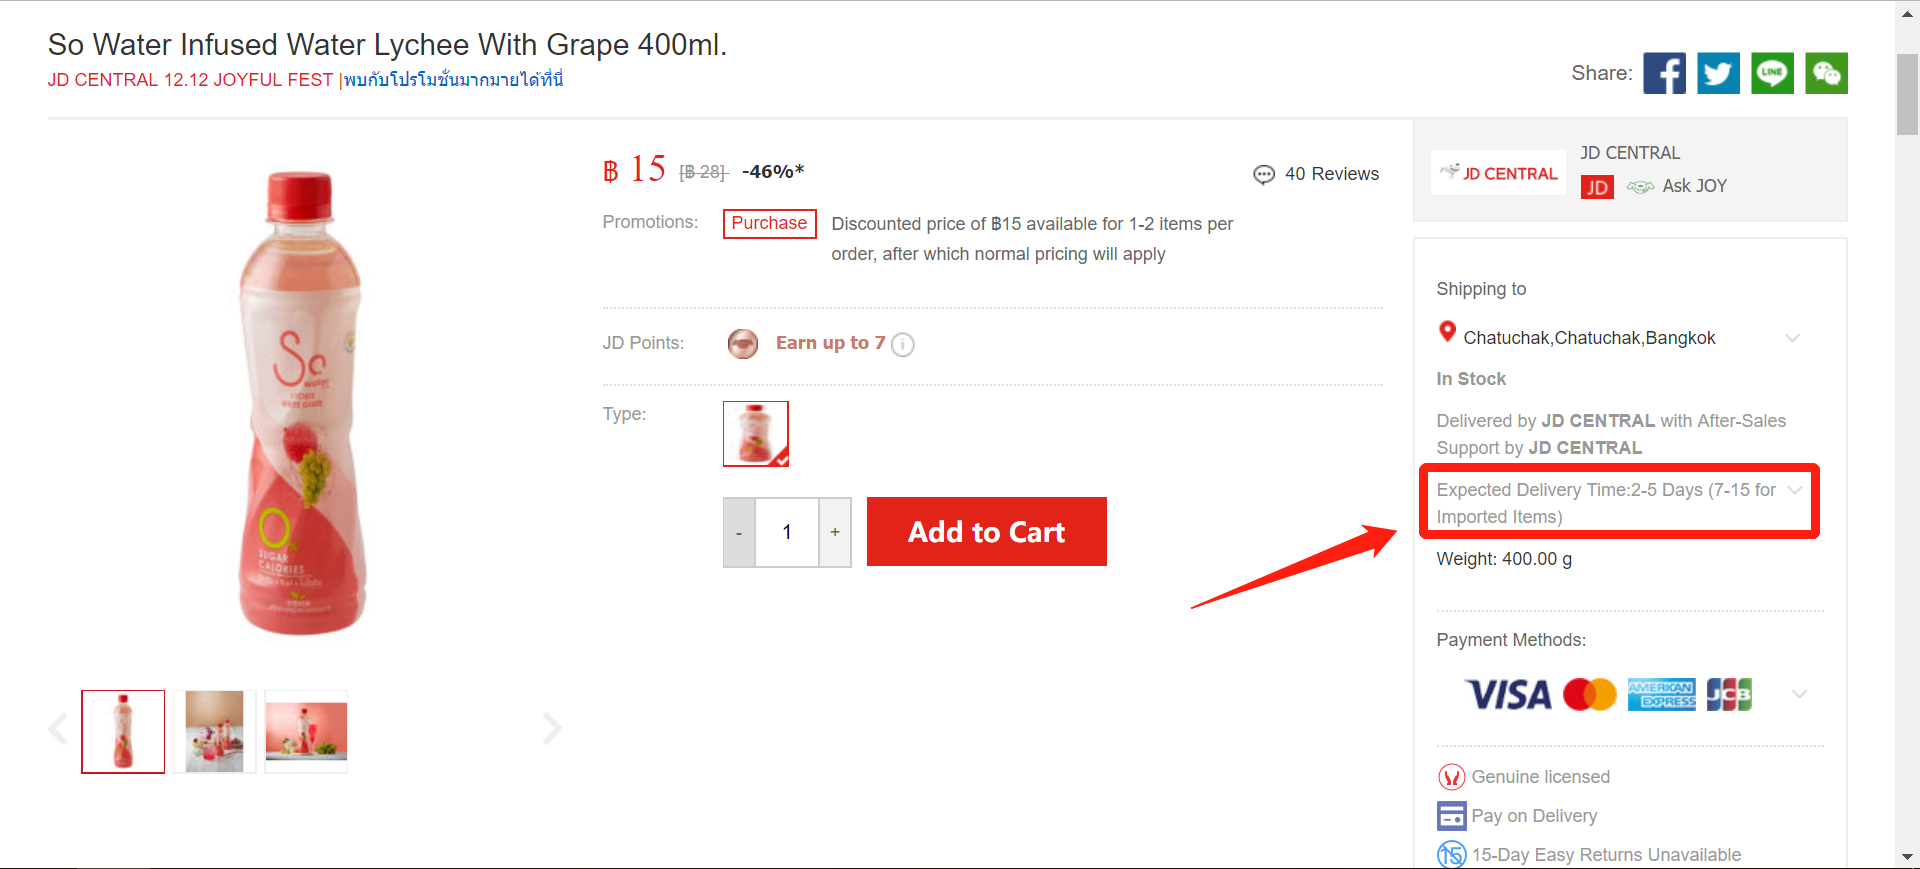
Task: Expand the payment methods list
Action: click(1799, 694)
